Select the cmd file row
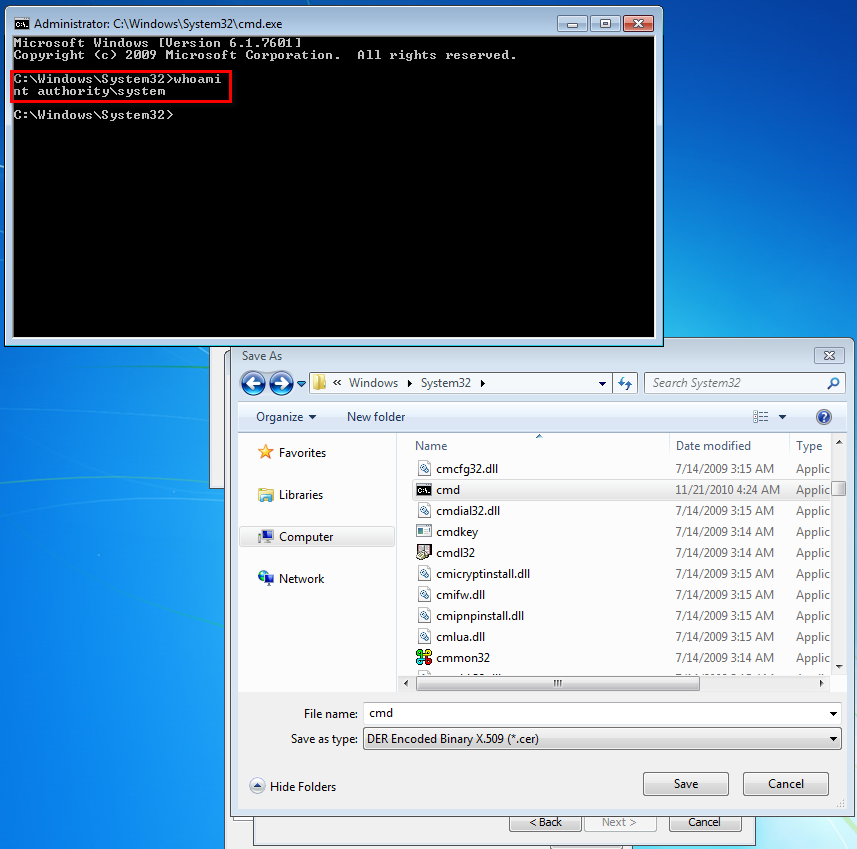The height and width of the screenshot is (849, 857). click(621, 490)
